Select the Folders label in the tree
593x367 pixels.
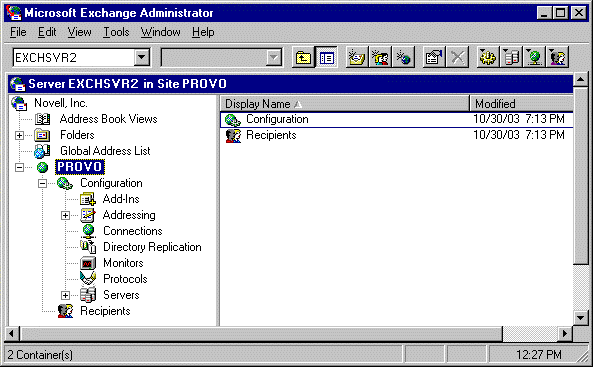click(77, 135)
